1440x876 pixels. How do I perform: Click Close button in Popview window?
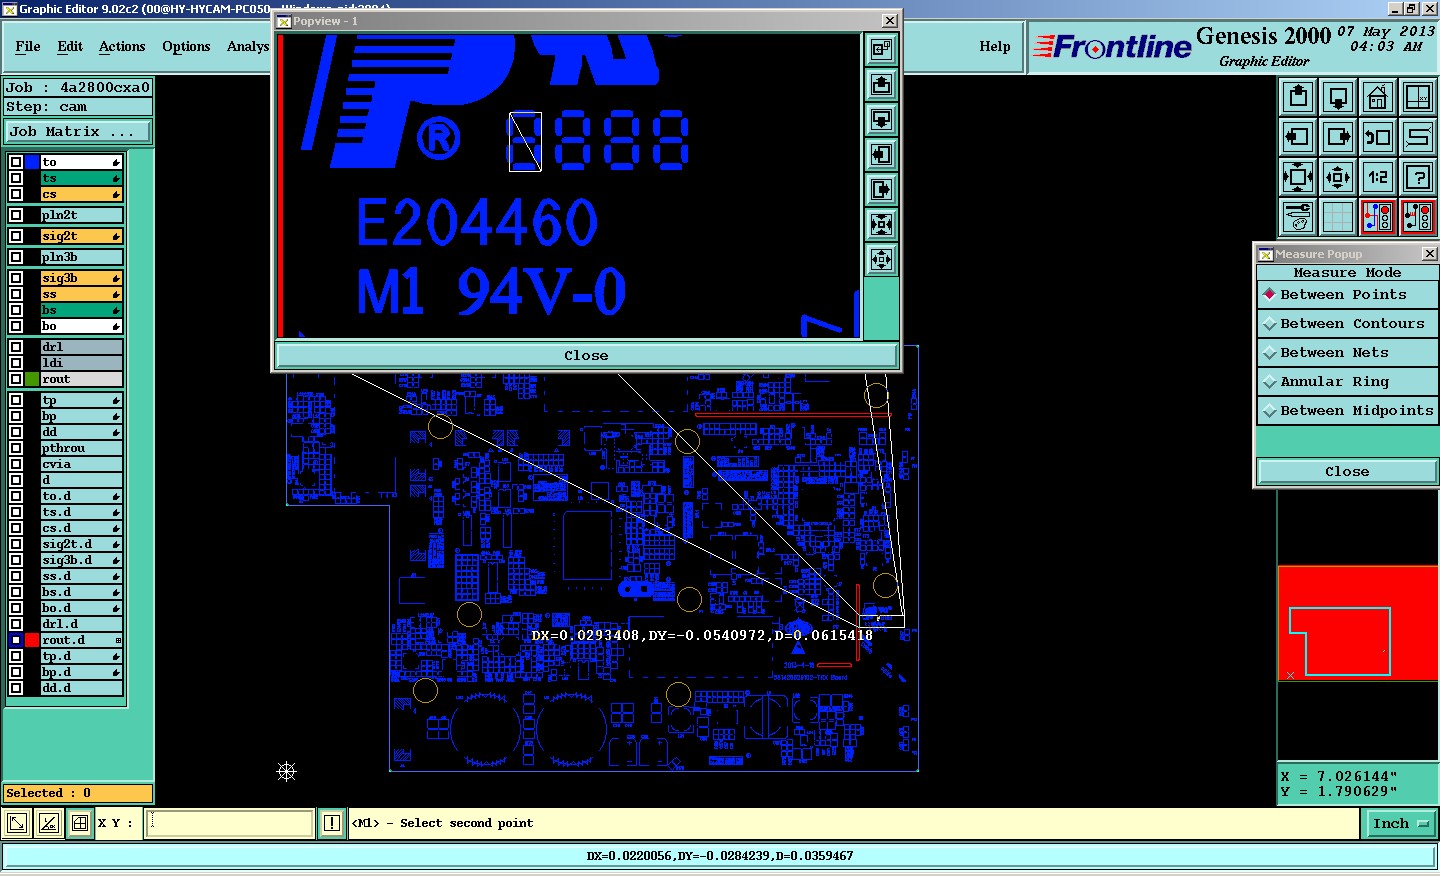click(586, 356)
